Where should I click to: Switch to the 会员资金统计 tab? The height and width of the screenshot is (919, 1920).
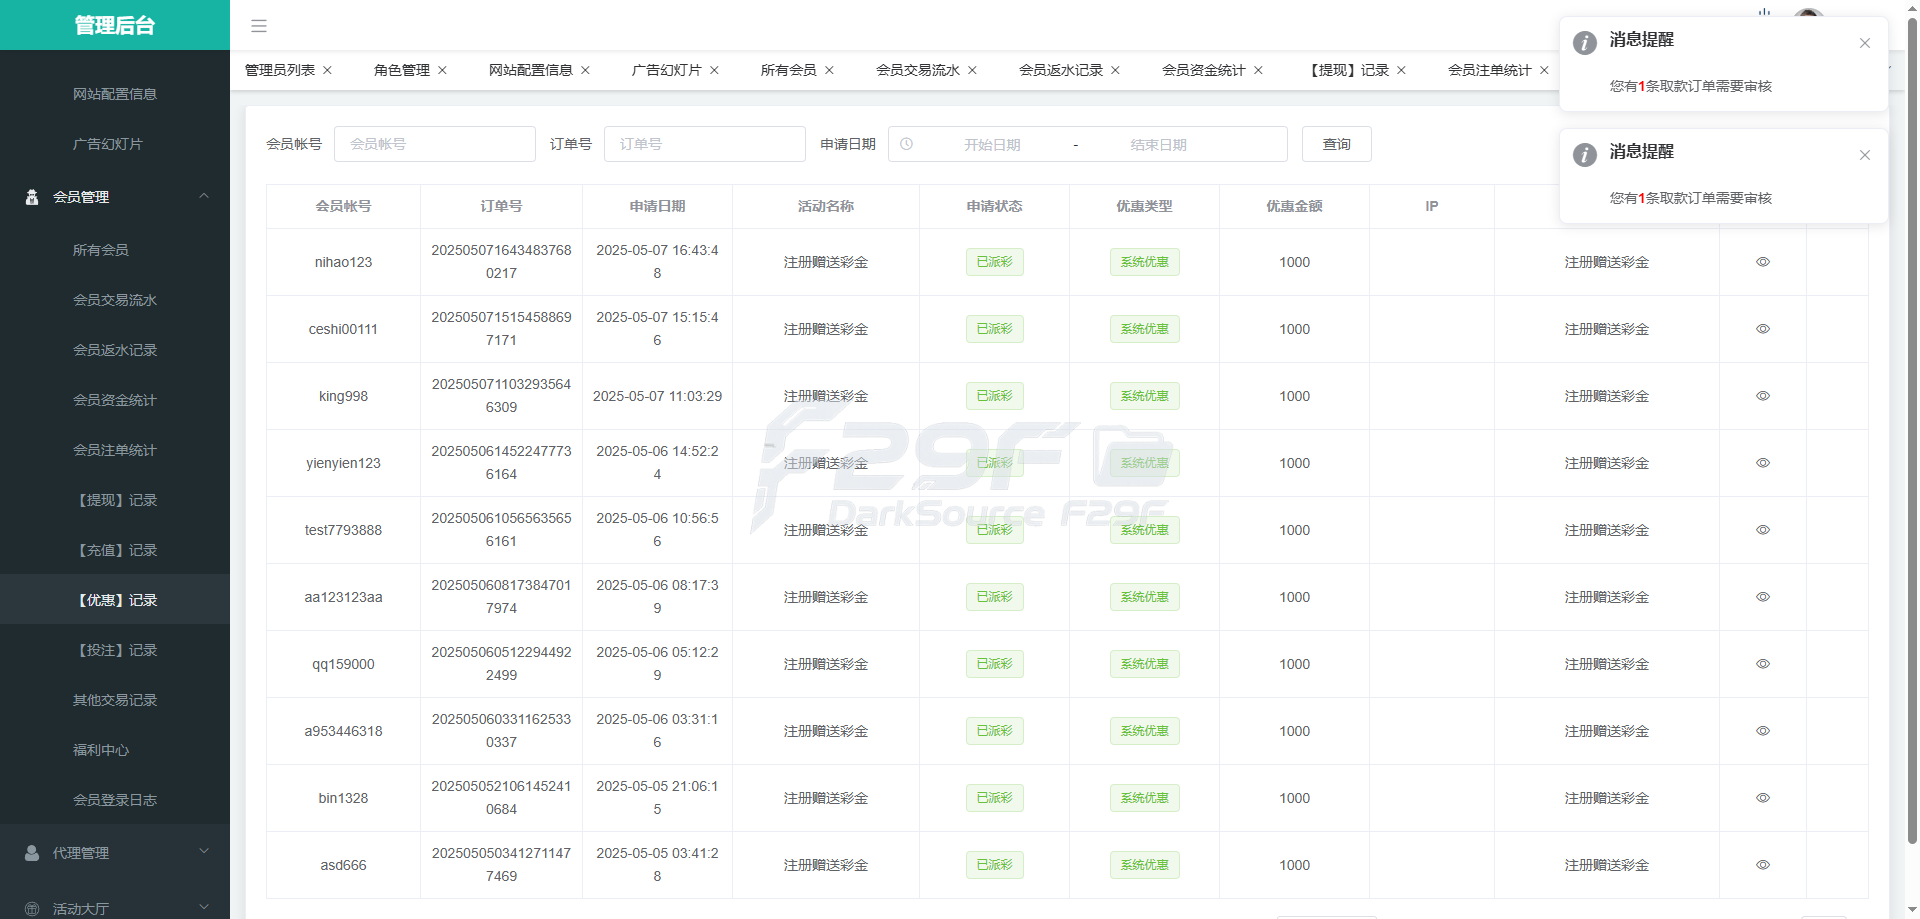(1204, 70)
